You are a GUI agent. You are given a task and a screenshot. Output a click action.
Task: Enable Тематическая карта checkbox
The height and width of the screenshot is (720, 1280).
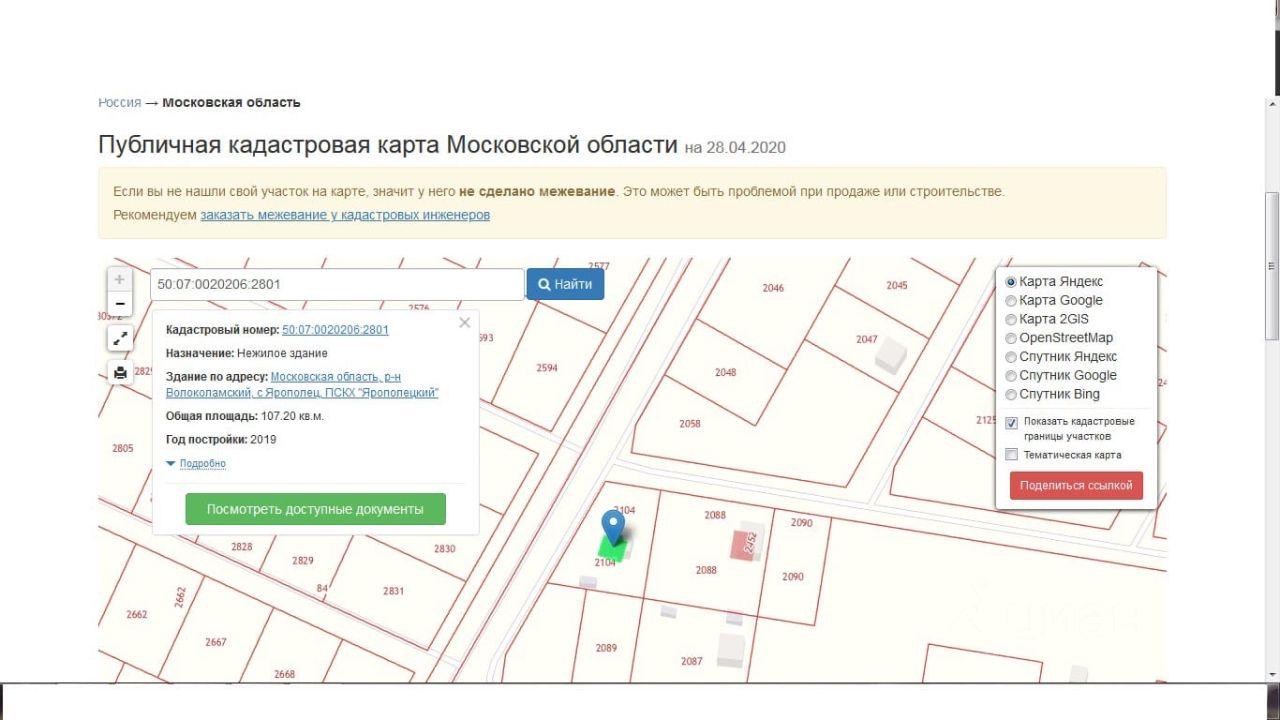click(x=1011, y=455)
